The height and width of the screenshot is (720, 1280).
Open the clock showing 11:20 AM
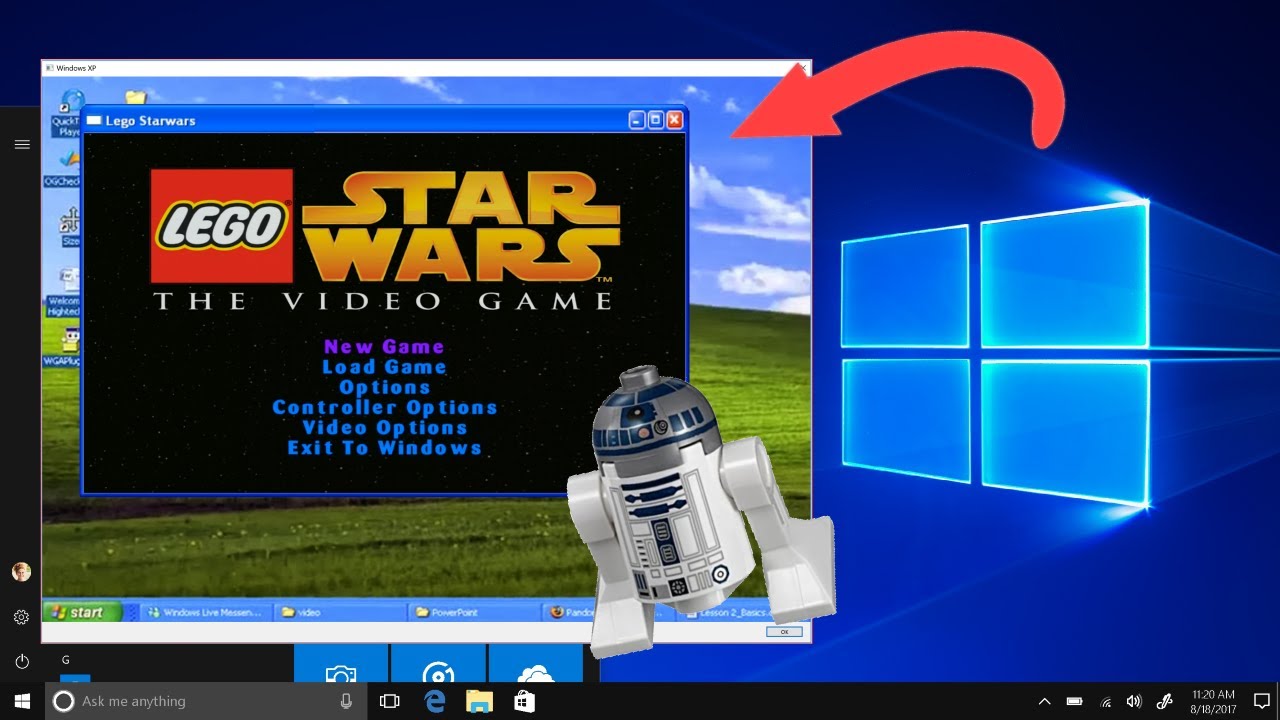pos(1214,701)
